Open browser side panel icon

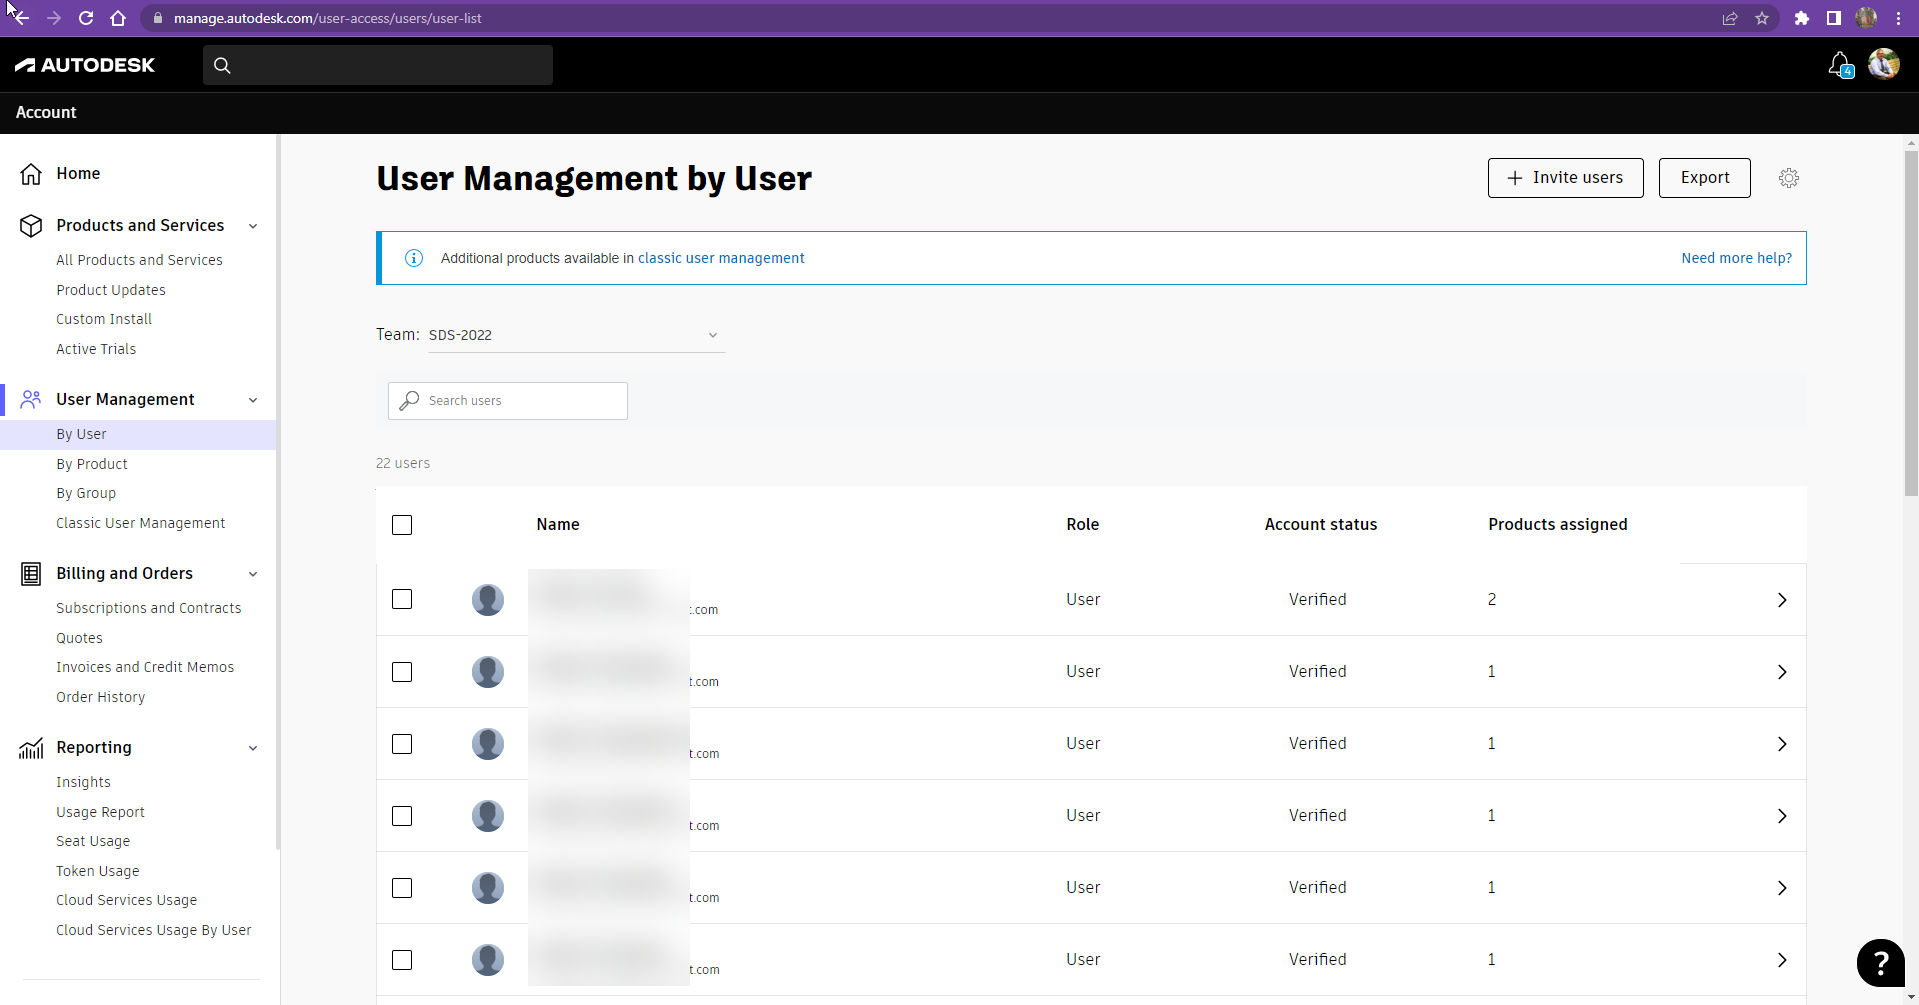tap(1834, 18)
